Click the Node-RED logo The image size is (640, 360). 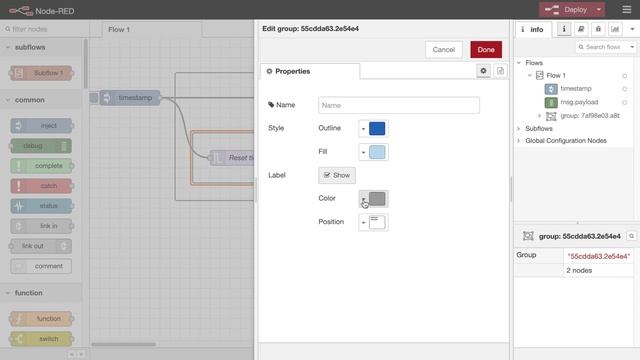pos(42,11)
